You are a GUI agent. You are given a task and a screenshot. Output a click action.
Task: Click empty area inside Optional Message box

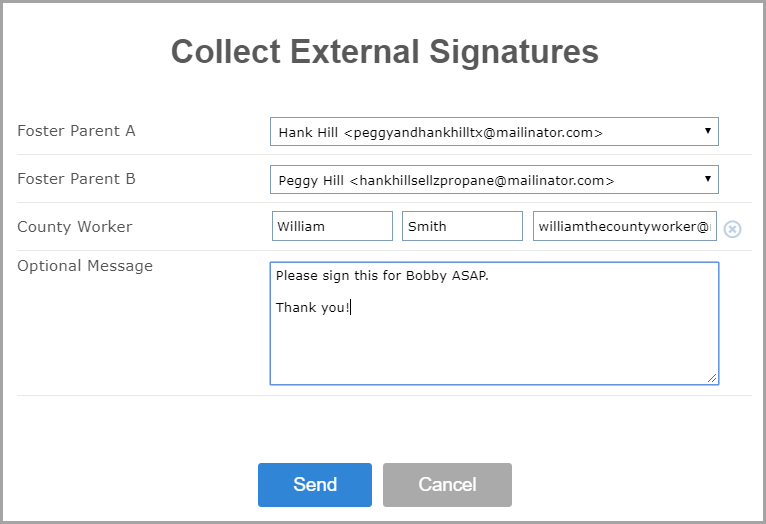tap(494, 349)
